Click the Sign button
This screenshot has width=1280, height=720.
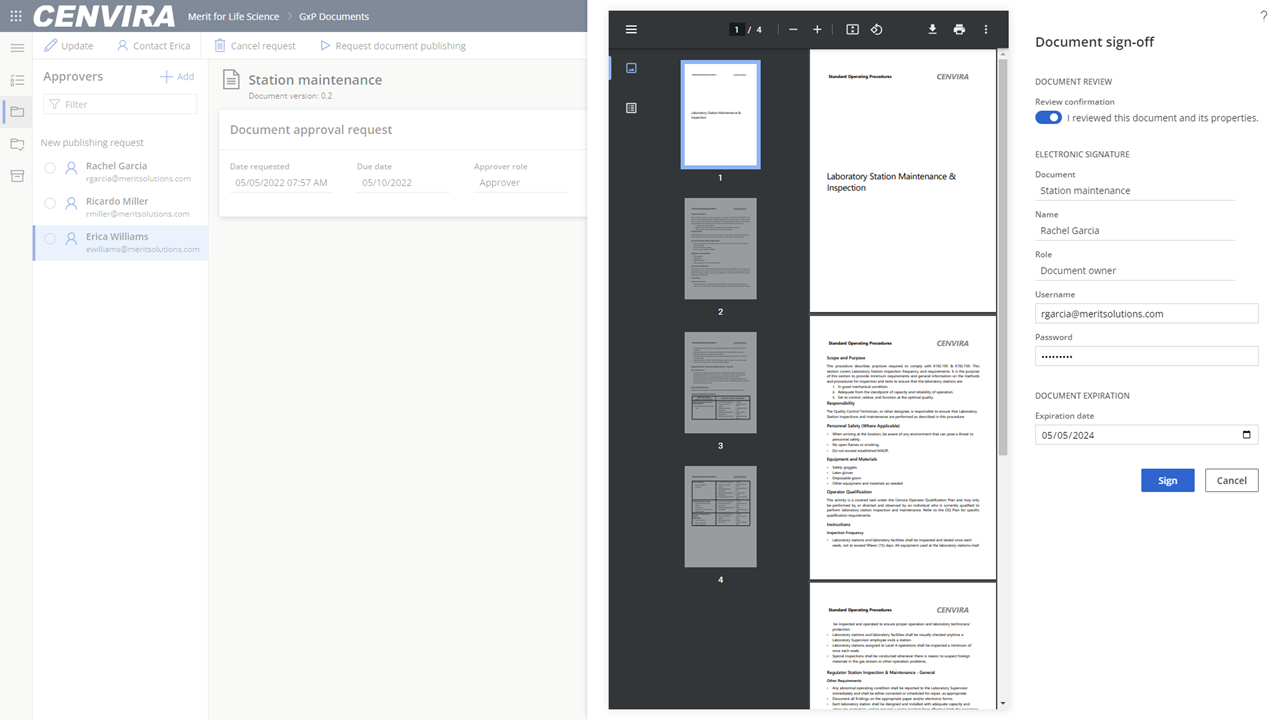point(1167,480)
